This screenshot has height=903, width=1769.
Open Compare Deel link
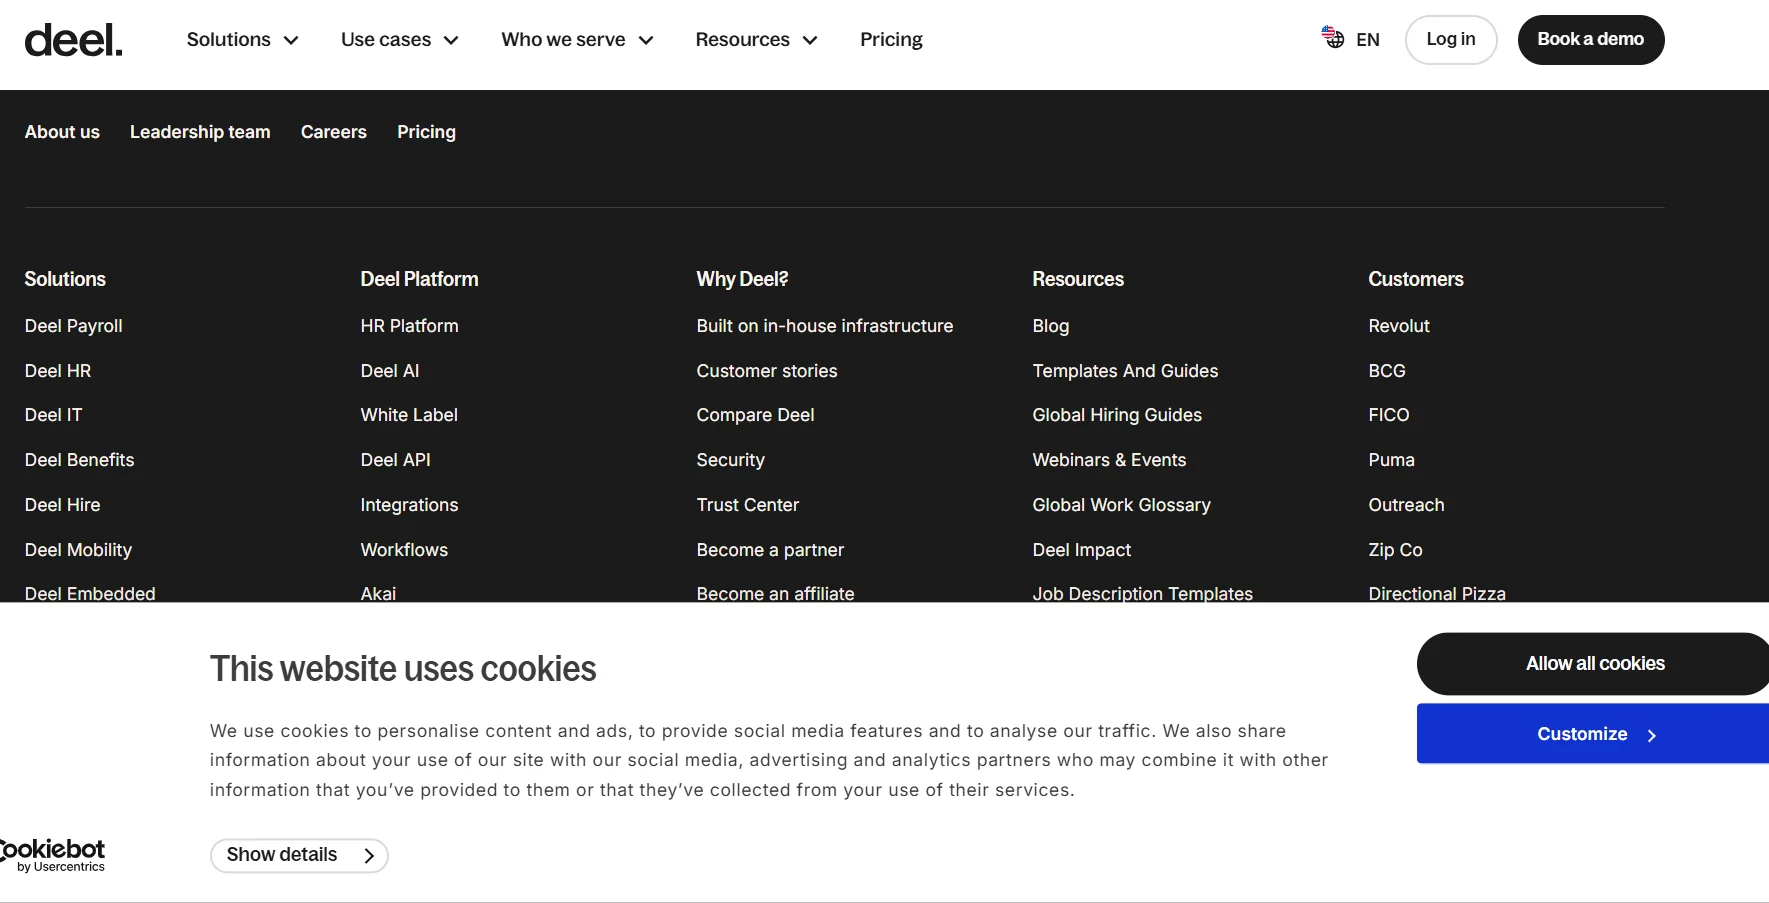(756, 415)
